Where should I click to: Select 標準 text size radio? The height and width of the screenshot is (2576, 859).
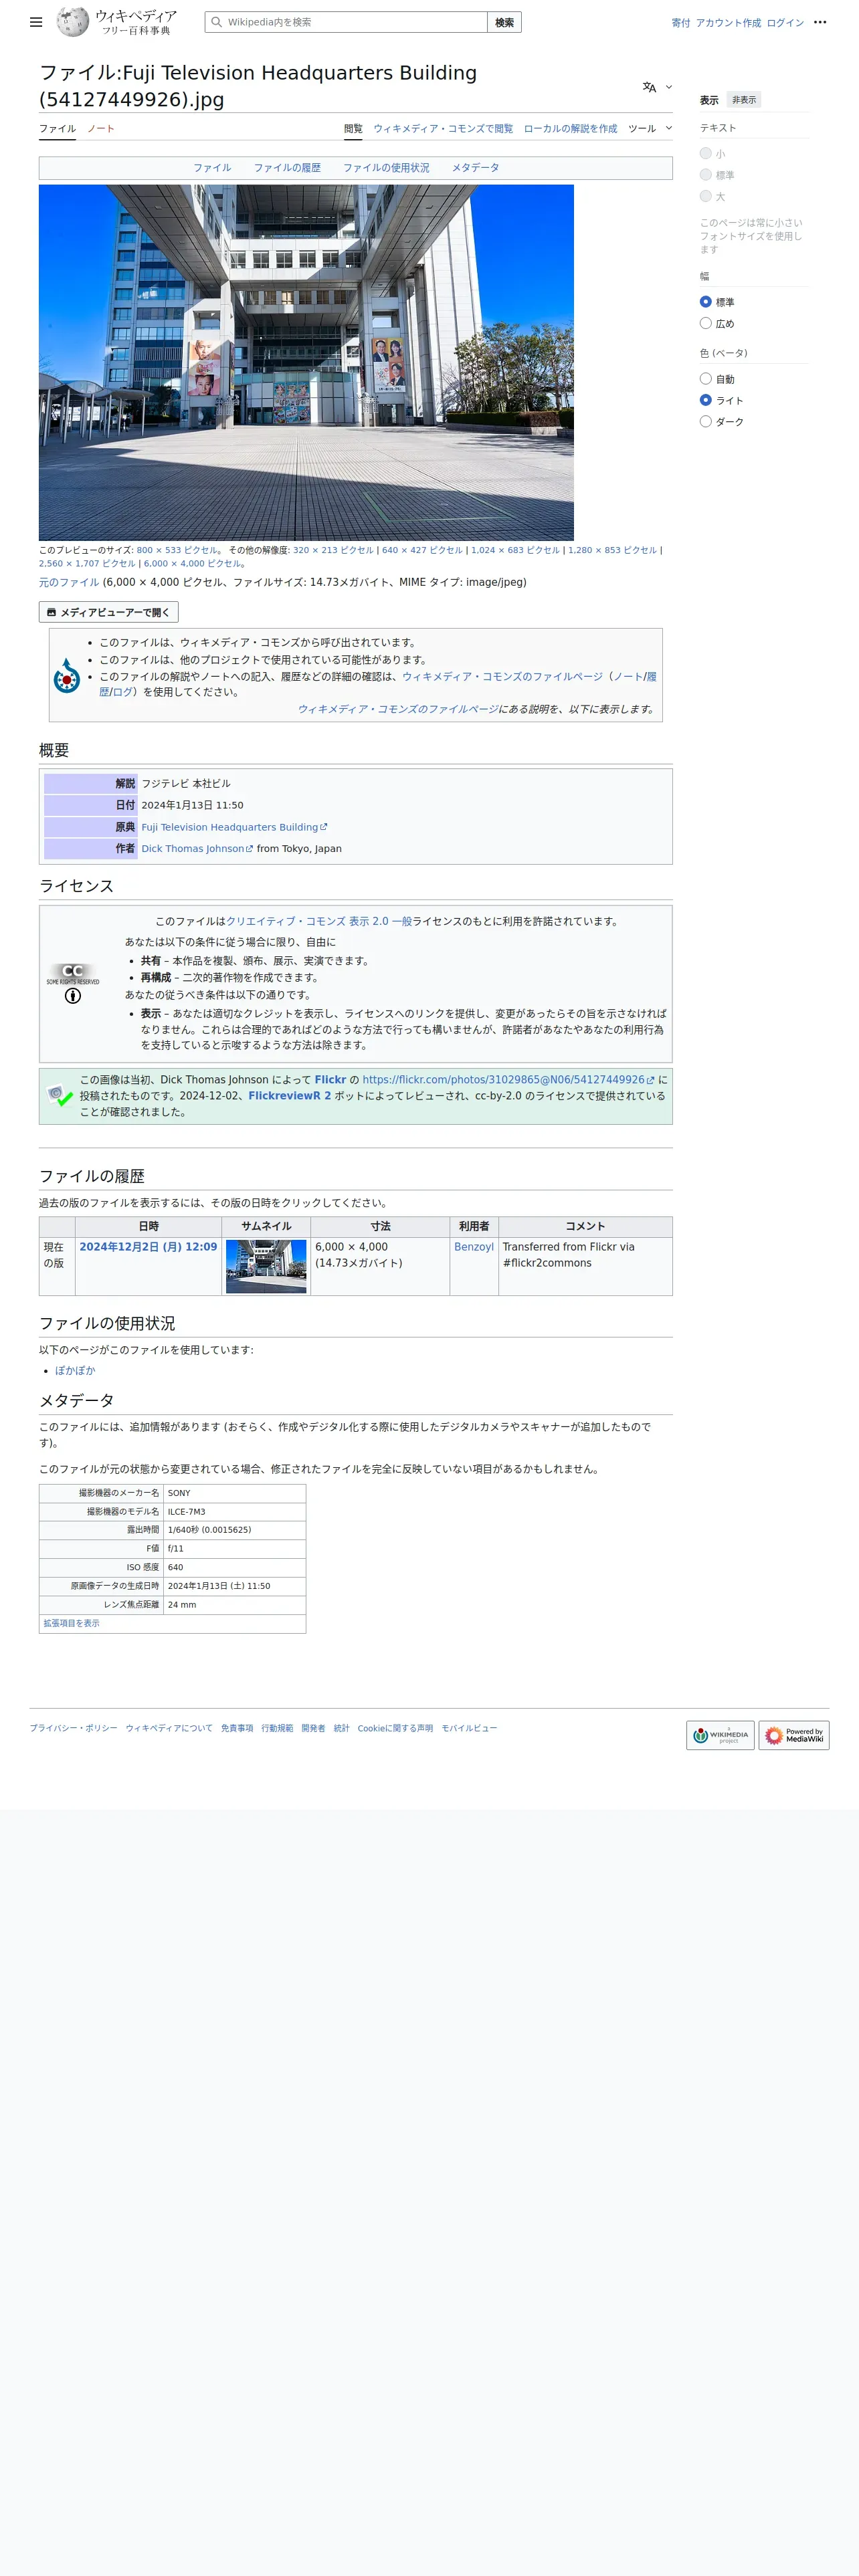706,174
